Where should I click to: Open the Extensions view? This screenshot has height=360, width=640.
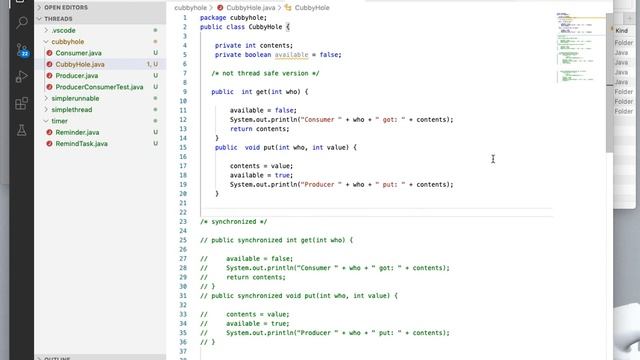[x=22, y=103]
